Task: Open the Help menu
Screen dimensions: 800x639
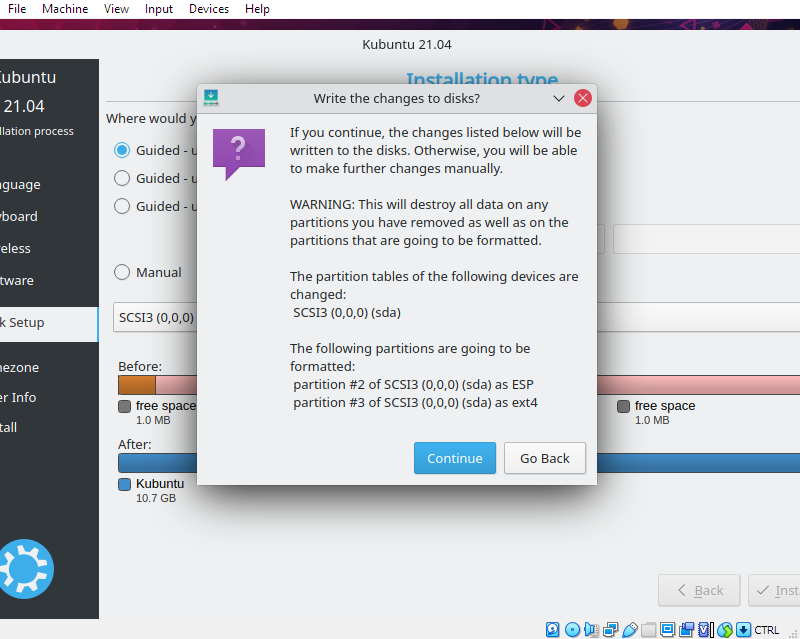Action: click(257, 9)
